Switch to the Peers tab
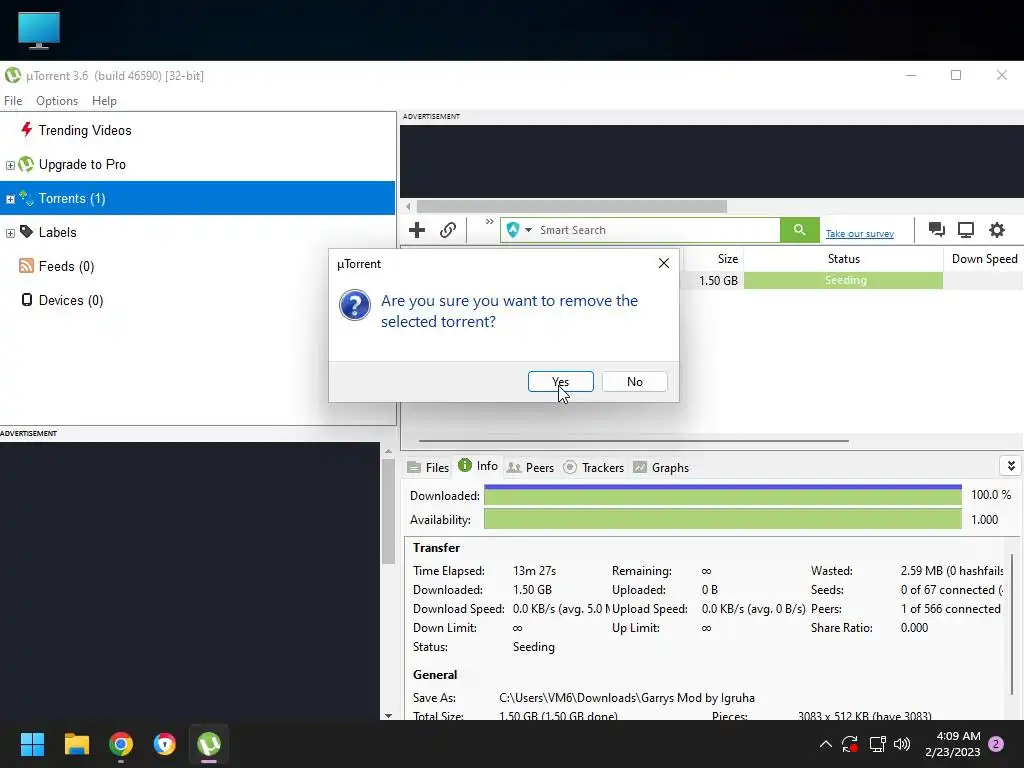Viewport: 1024px width, 768px height. click(530, 468)
